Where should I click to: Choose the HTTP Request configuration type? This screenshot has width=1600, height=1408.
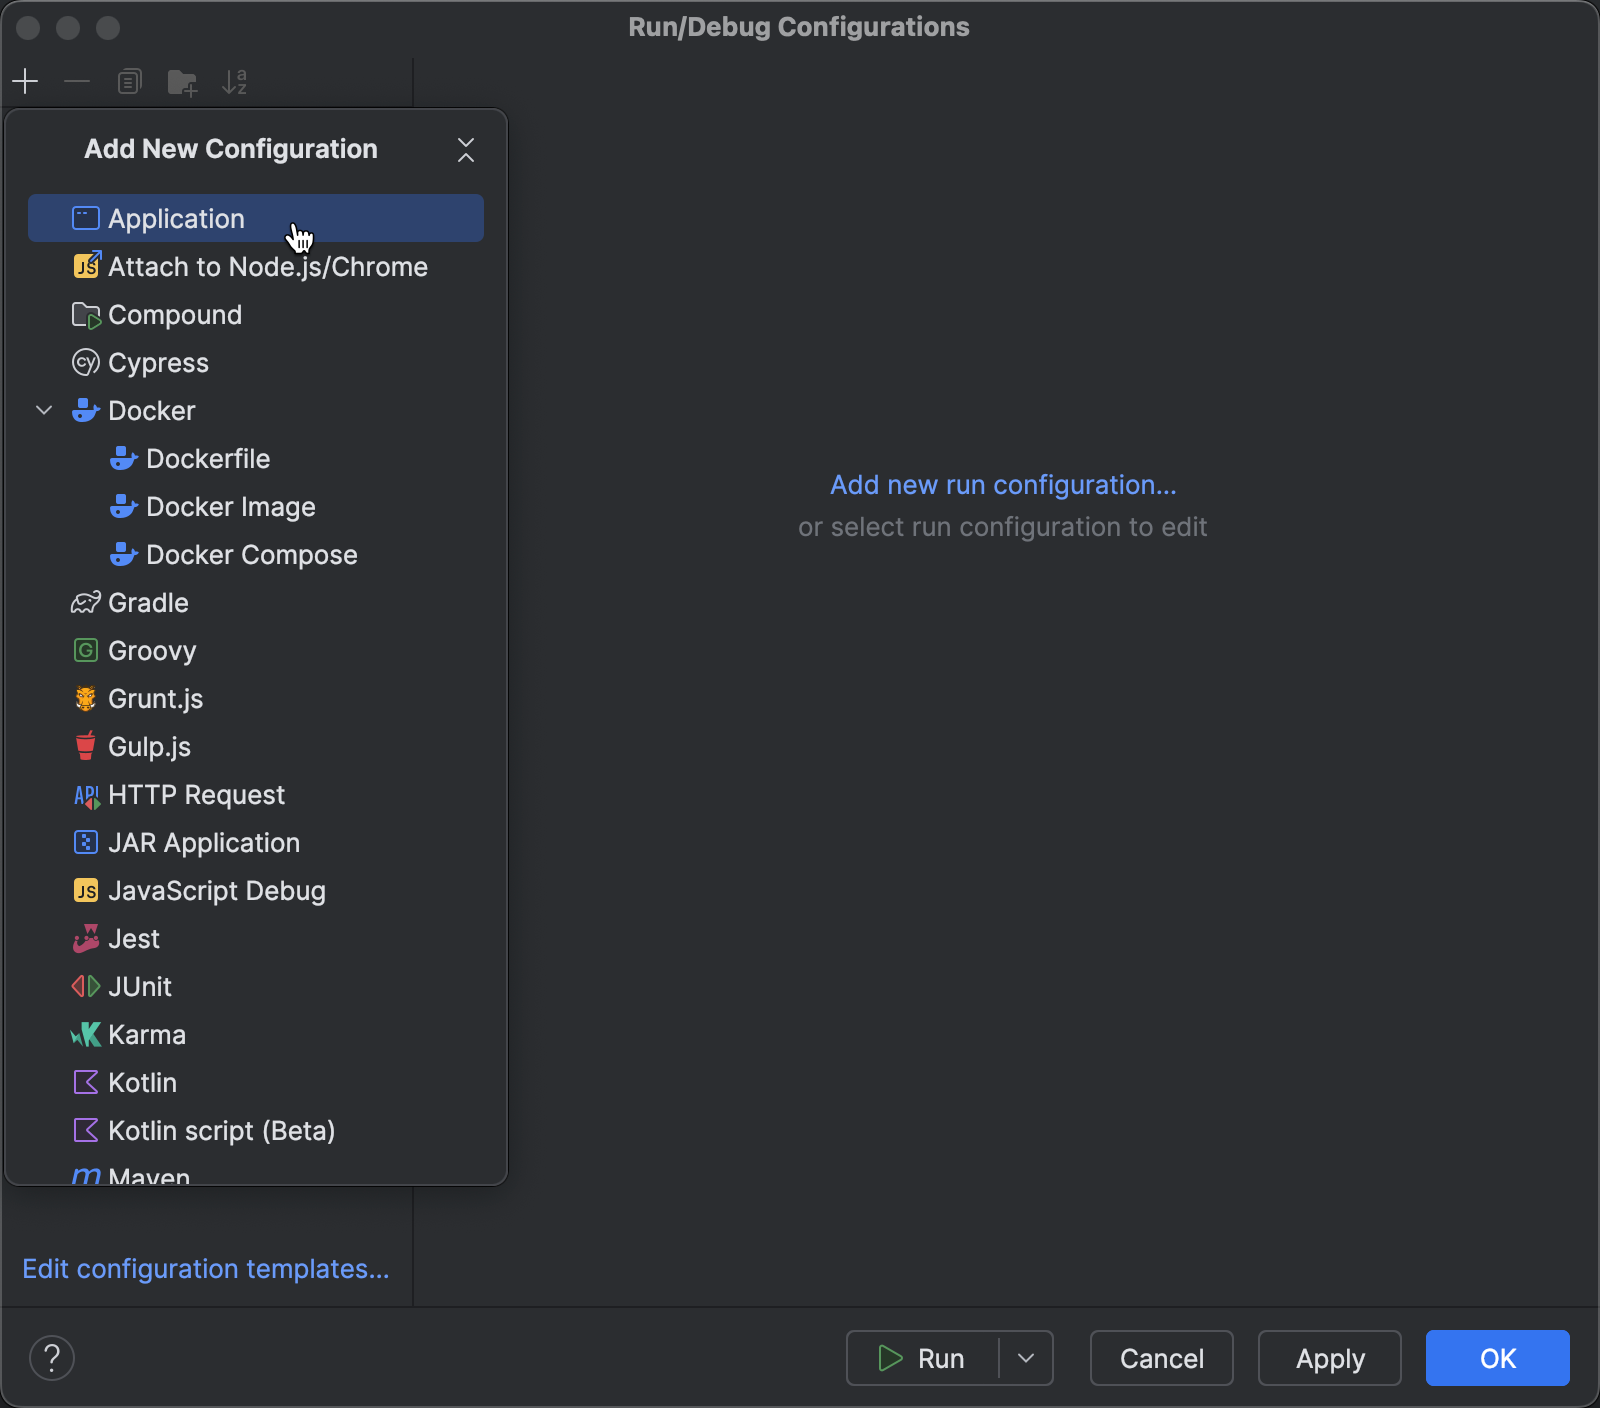point(196,794)
